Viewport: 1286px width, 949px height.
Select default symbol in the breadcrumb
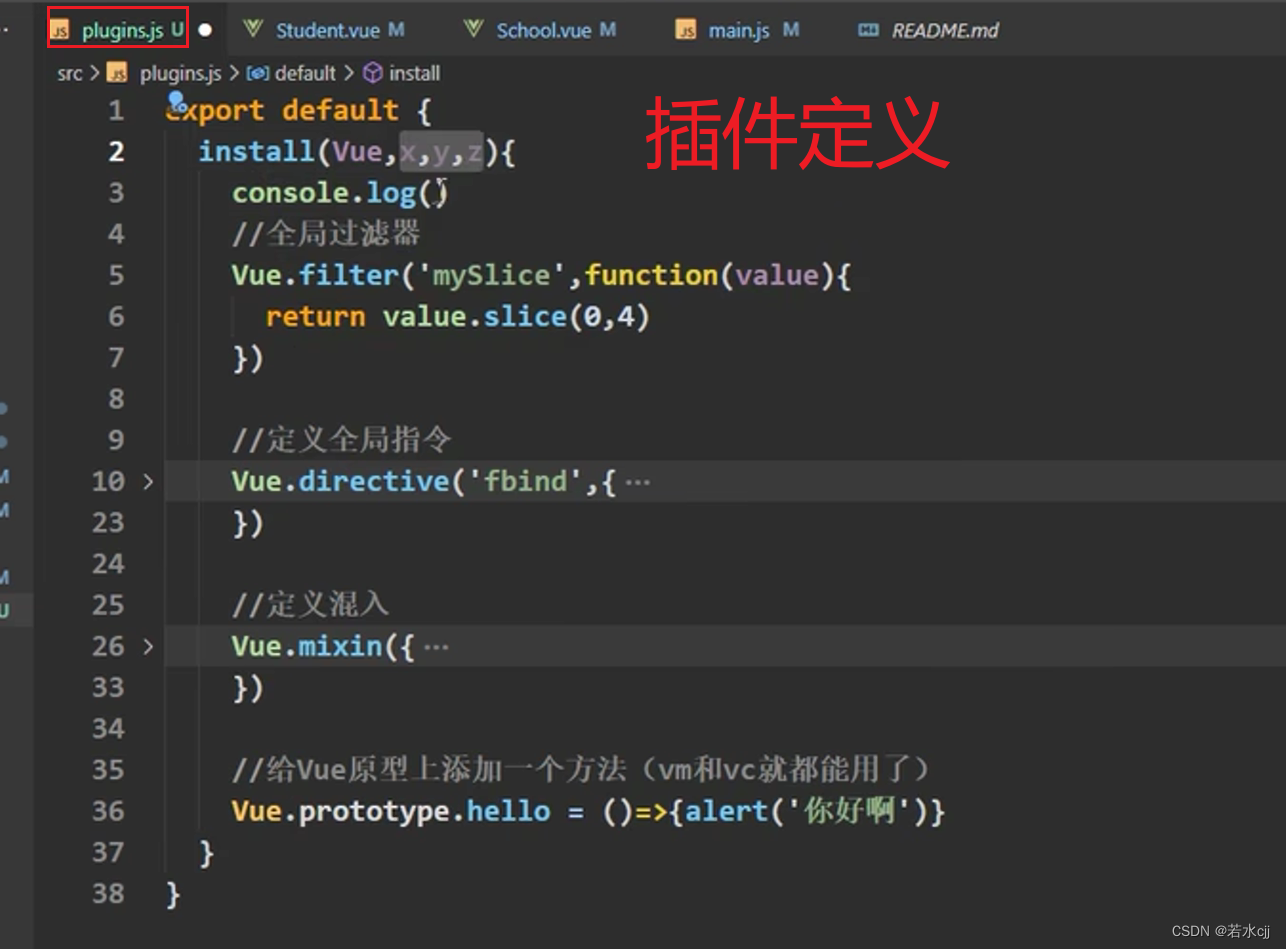pos(305,73)
